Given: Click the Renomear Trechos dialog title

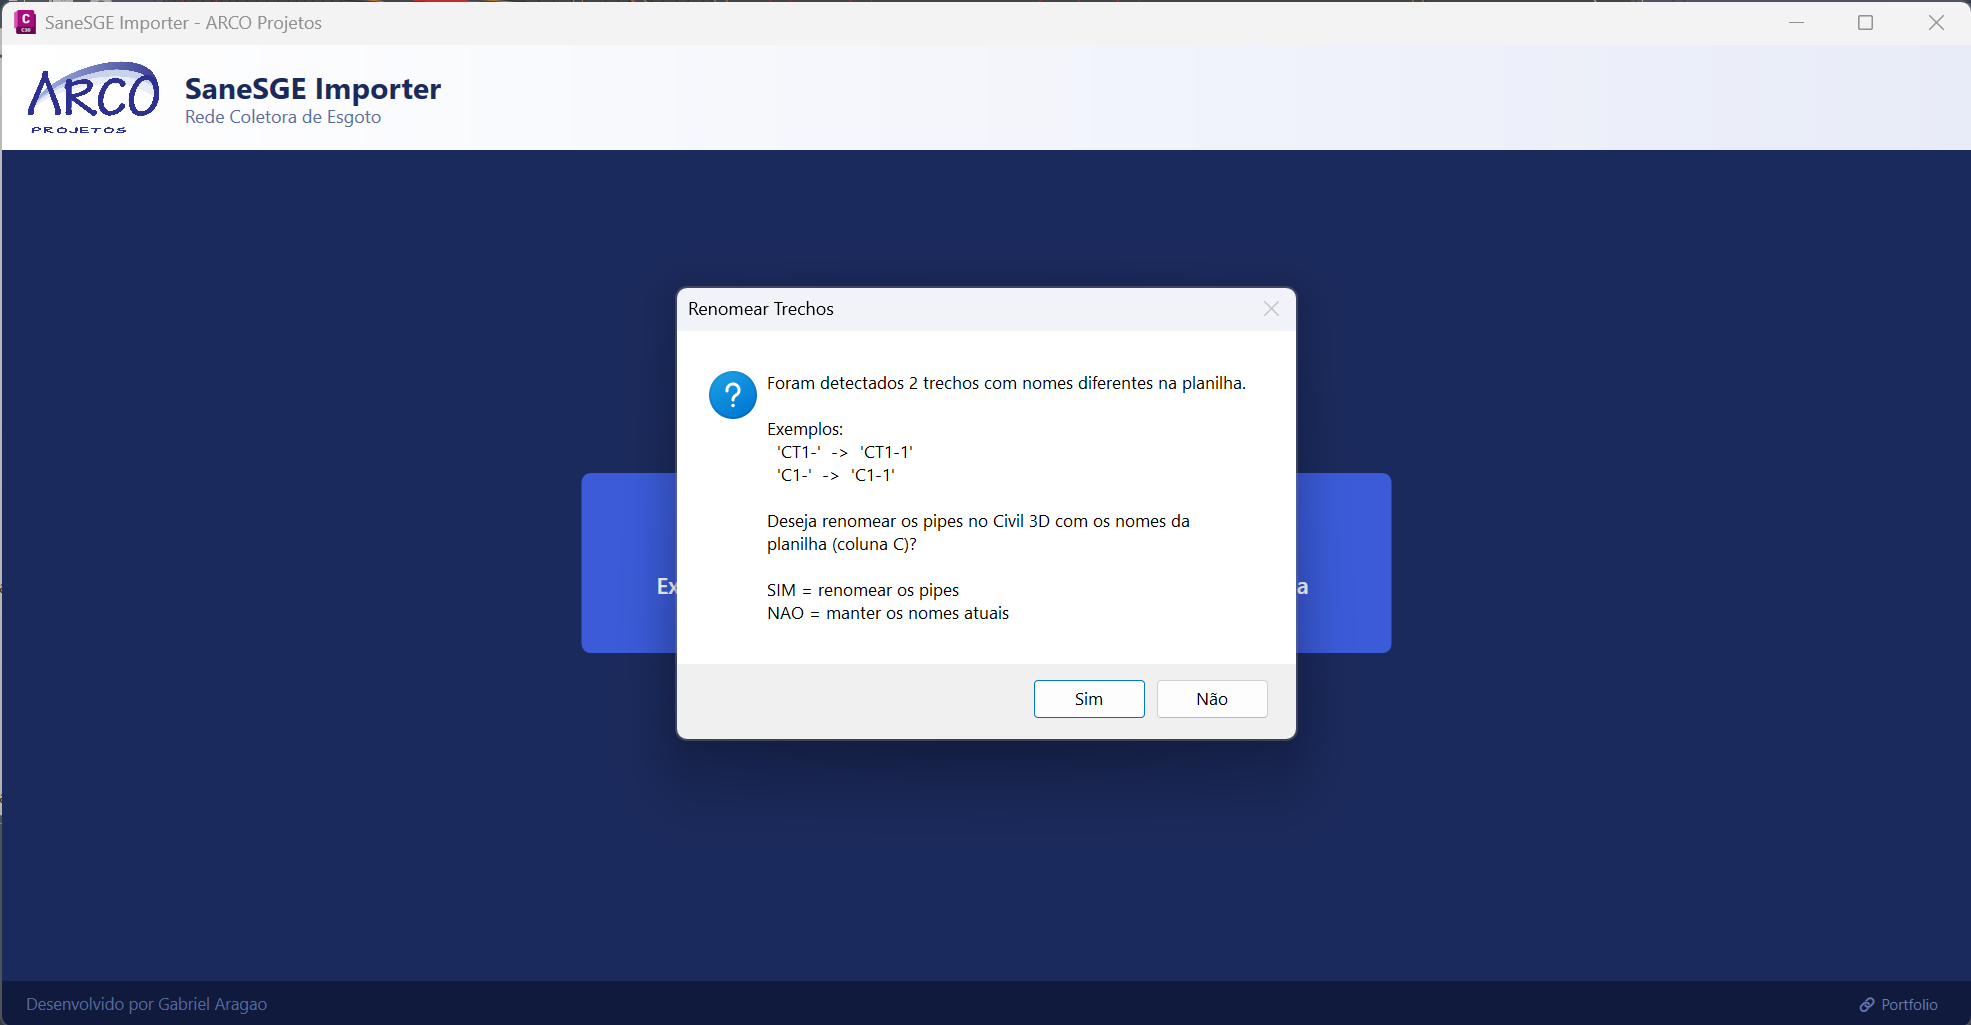Looking at the screenshot, I should pyautogui.click(x=760, y=309).
